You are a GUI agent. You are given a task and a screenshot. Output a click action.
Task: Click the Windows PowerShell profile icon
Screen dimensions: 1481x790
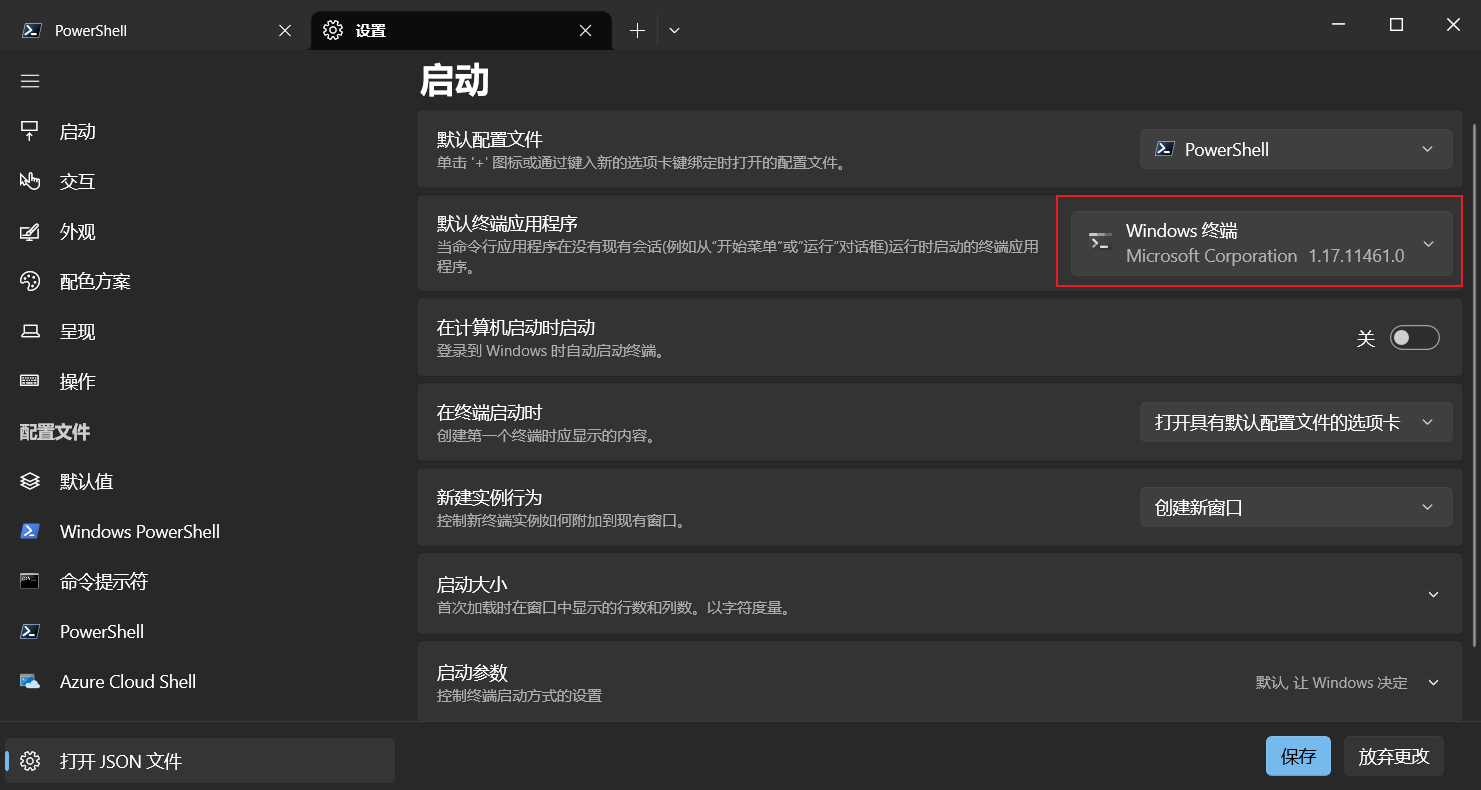point(30,531)
